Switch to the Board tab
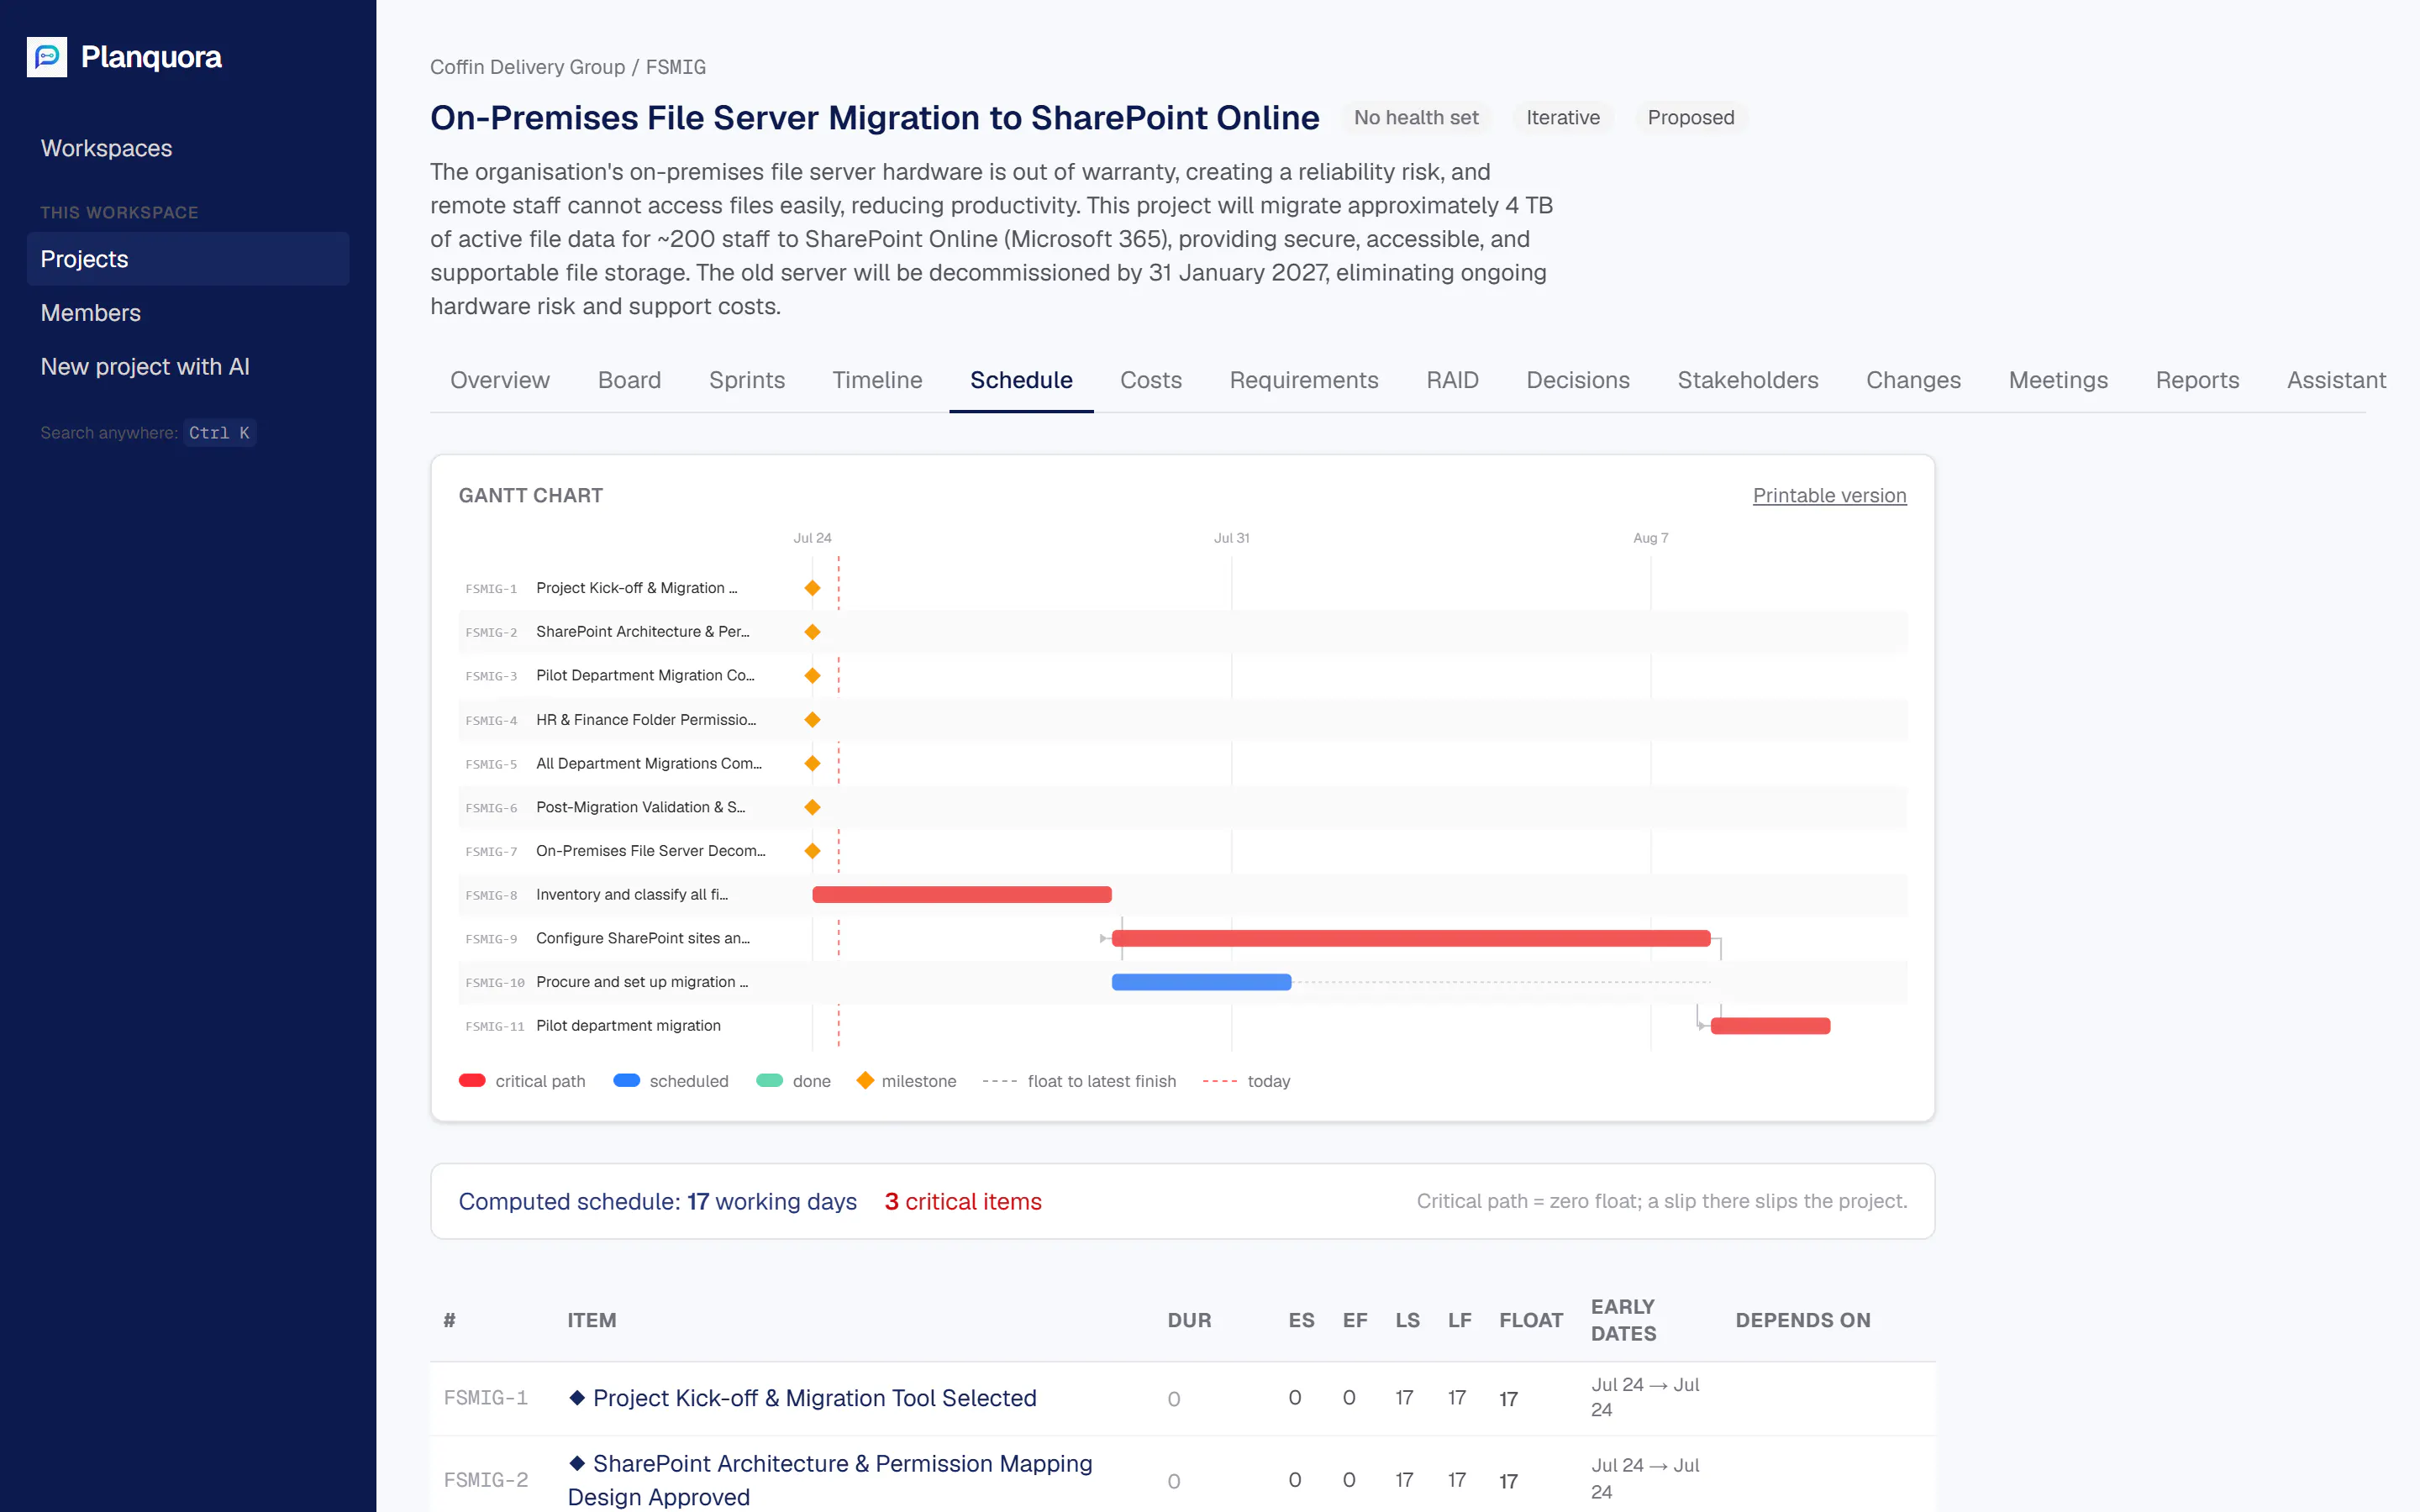The width and height of the screenshot is (2420, 1512). (629, 380)
